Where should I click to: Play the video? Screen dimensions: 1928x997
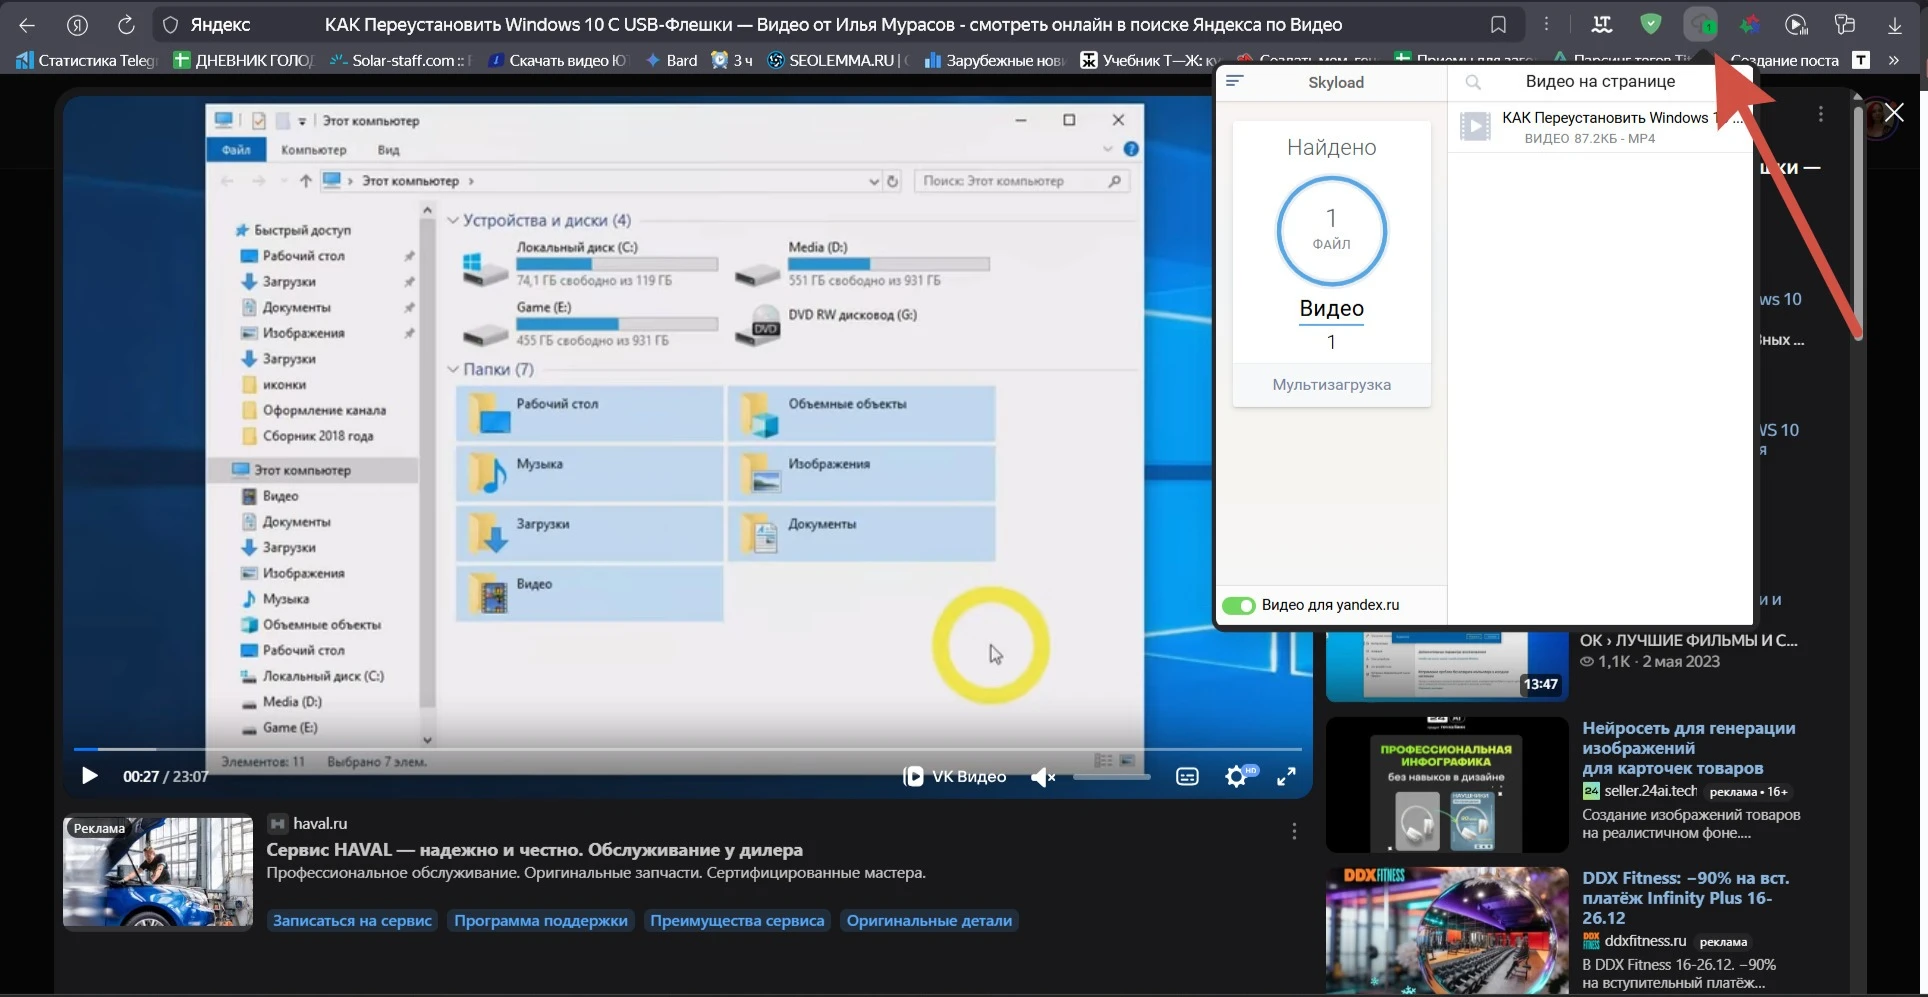click(89, 776)
